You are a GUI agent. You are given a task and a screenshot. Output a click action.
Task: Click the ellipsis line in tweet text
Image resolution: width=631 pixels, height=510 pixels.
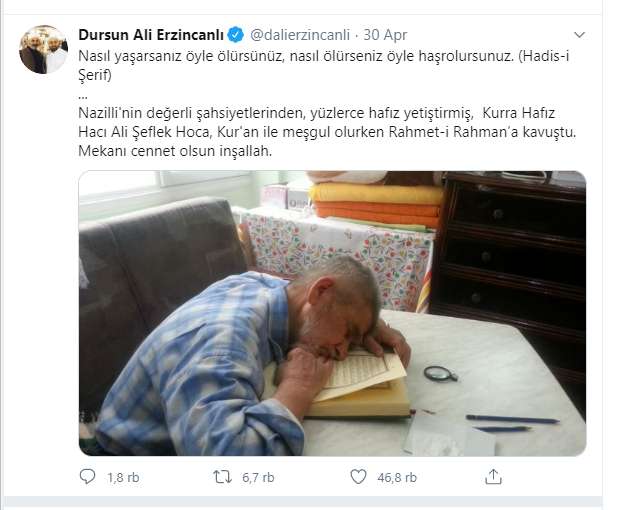click(x=83, y=97)
